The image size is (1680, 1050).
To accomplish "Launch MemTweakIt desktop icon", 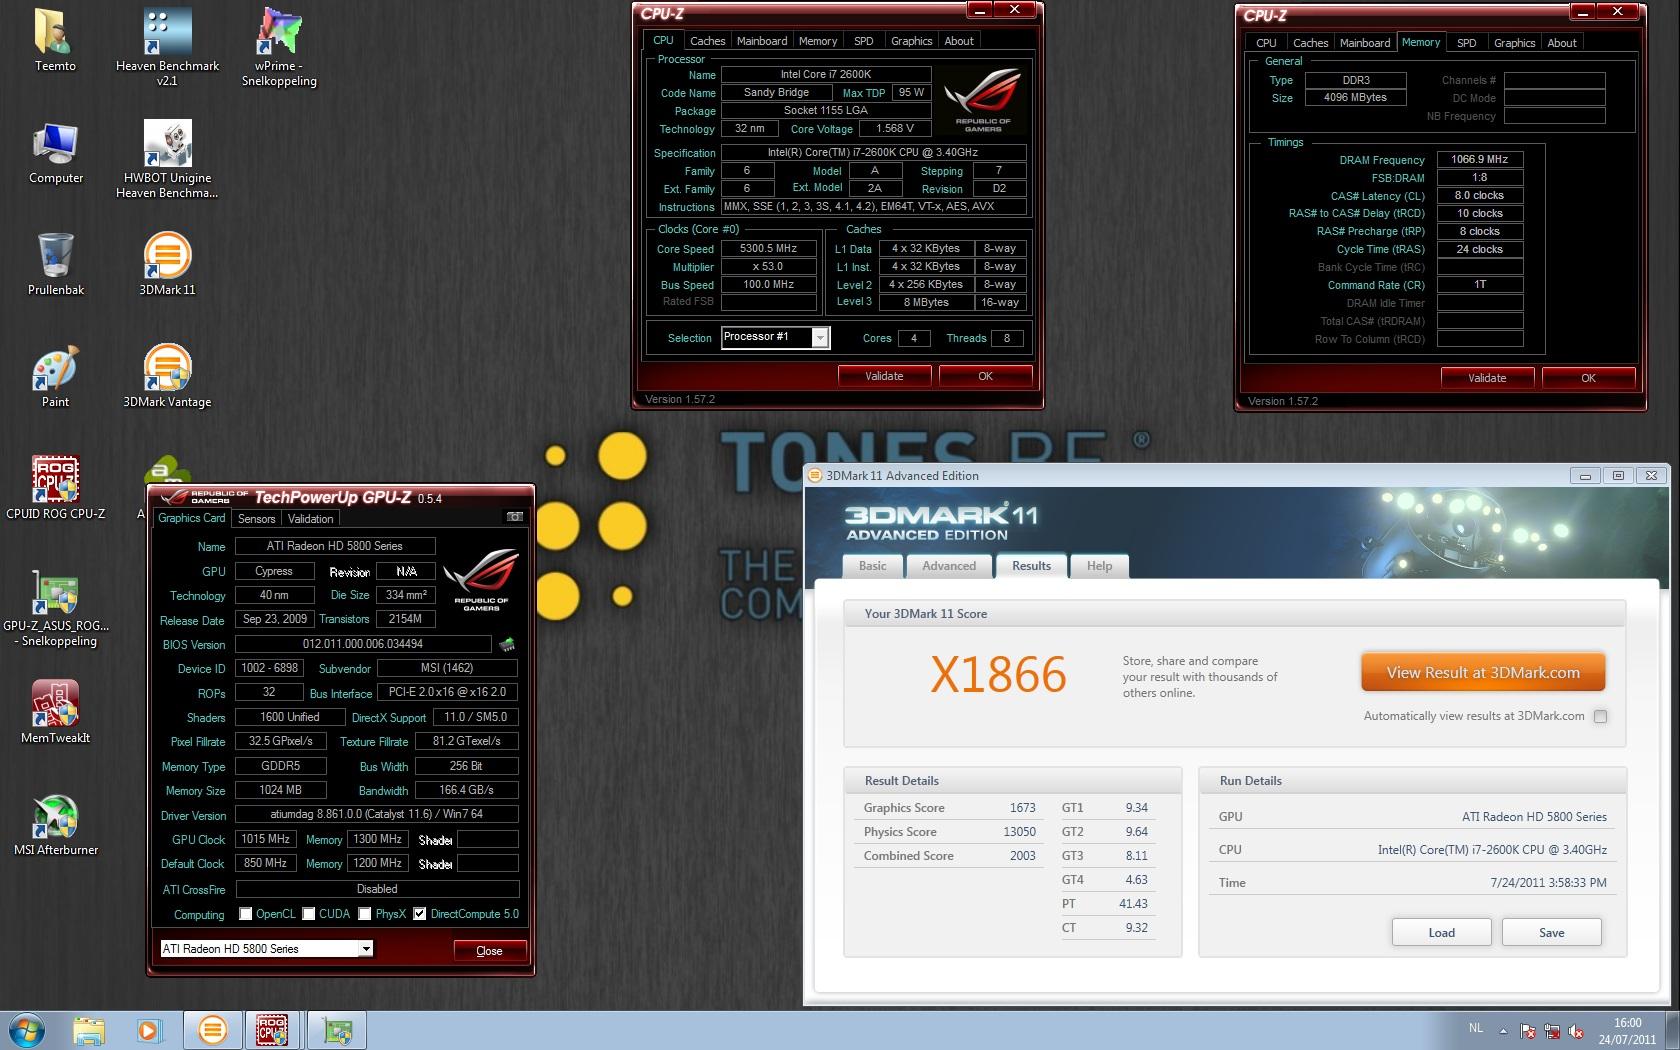I will point(55,712).
